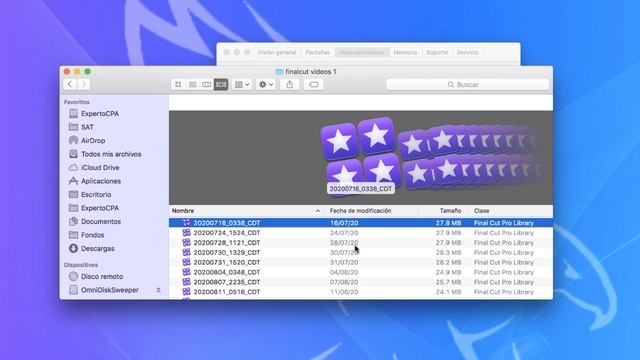Click the Final Cut icon beside 20200724_1524_CDT
Image resolution: width=640 pixels, height=360 pixels.
187,232
